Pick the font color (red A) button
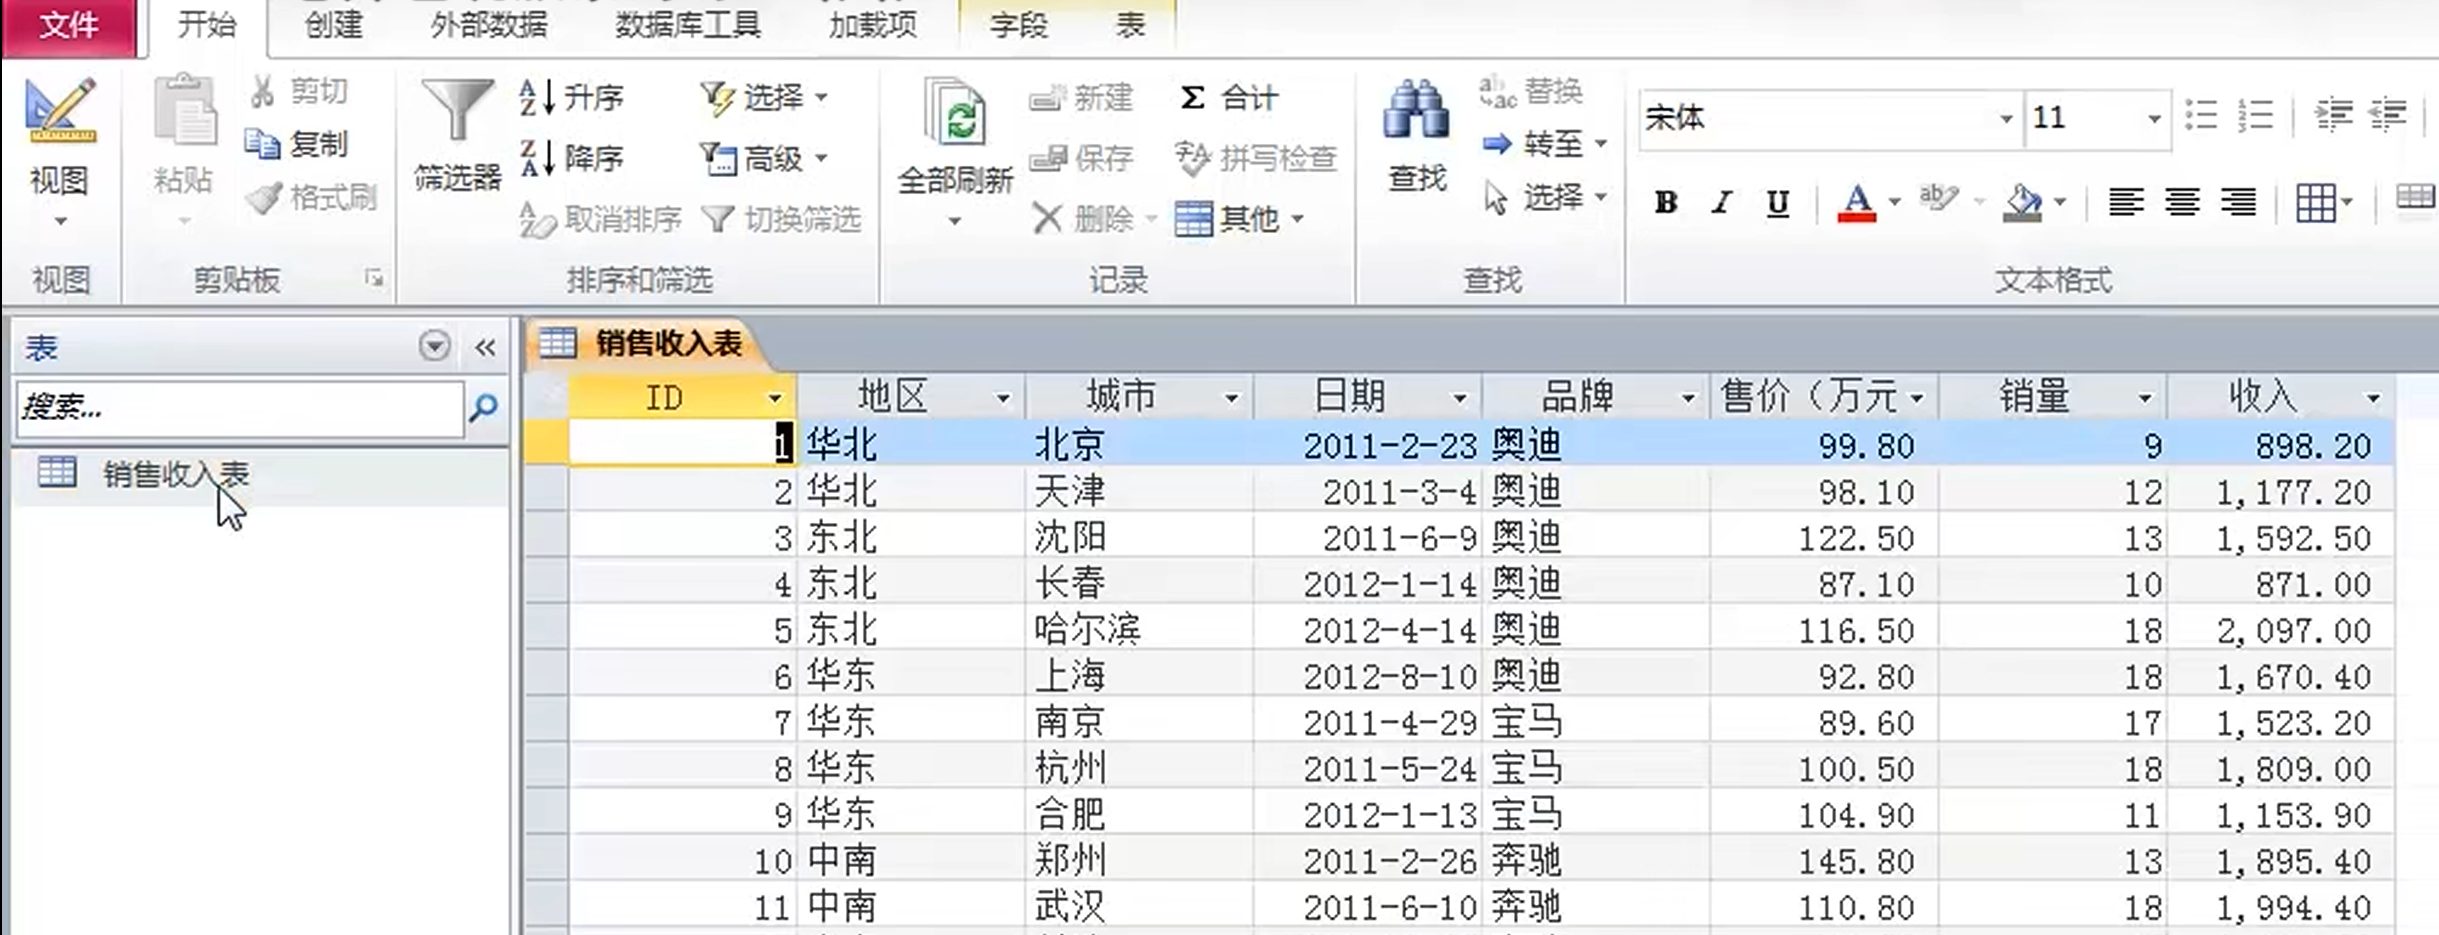Viewport: 2439px width, 935px height. 1857,203
